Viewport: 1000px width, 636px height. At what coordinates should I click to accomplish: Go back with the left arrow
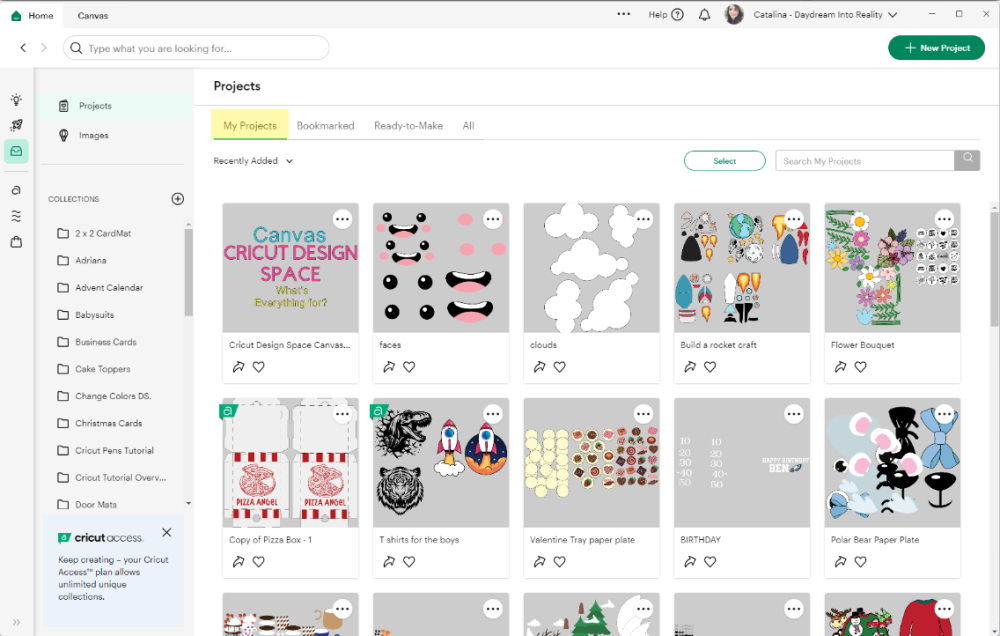click(x=23, y=48)
